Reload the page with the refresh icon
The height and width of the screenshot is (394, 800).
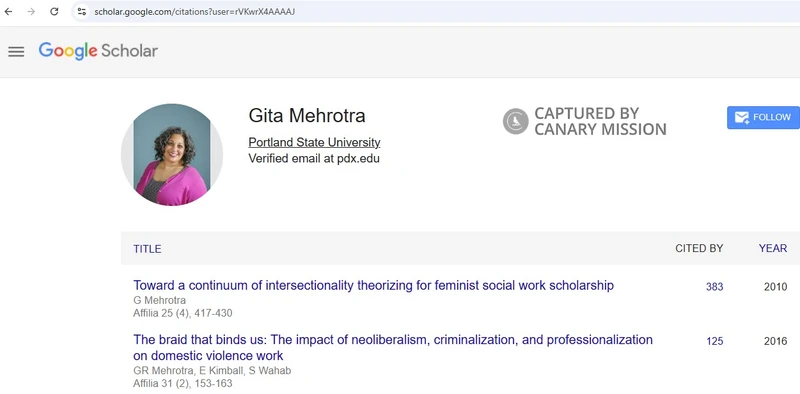point(54,11)
